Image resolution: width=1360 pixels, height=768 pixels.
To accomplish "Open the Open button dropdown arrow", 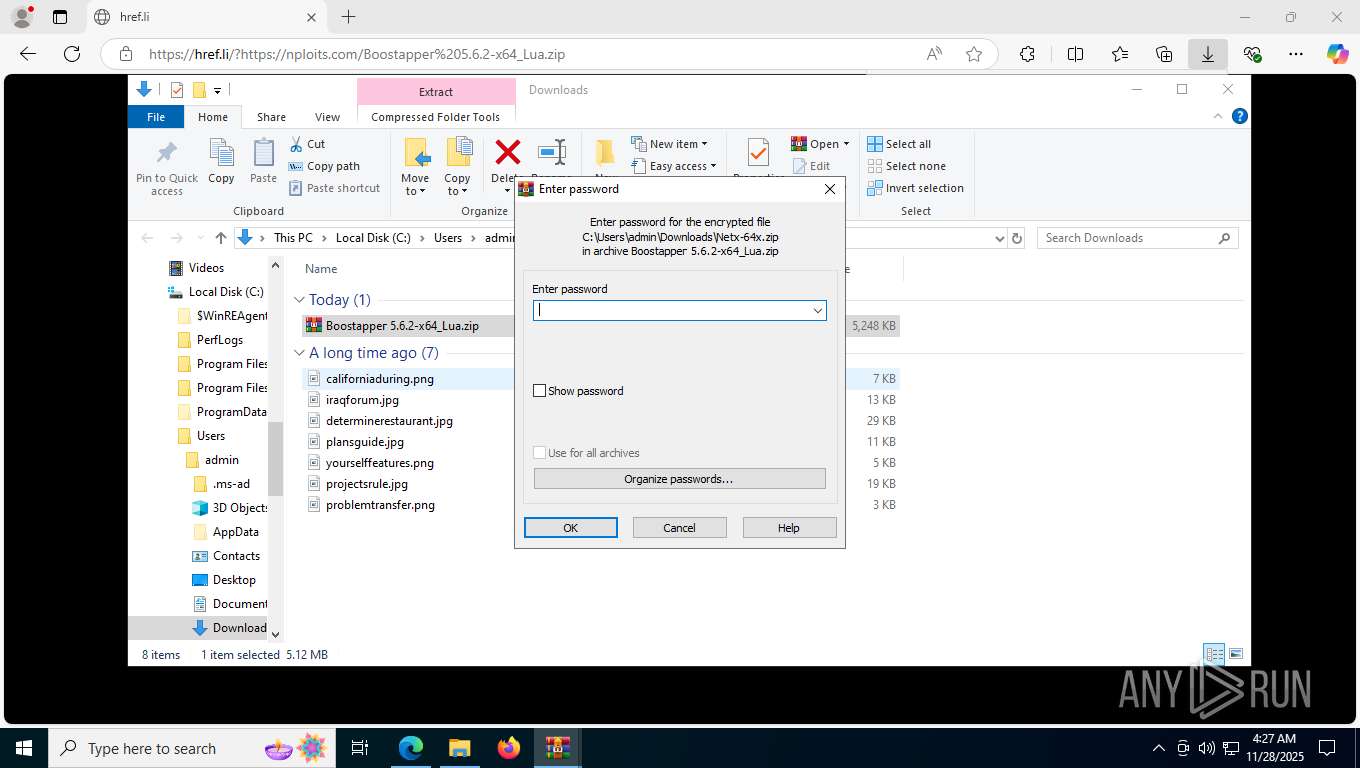I will 846,144.
